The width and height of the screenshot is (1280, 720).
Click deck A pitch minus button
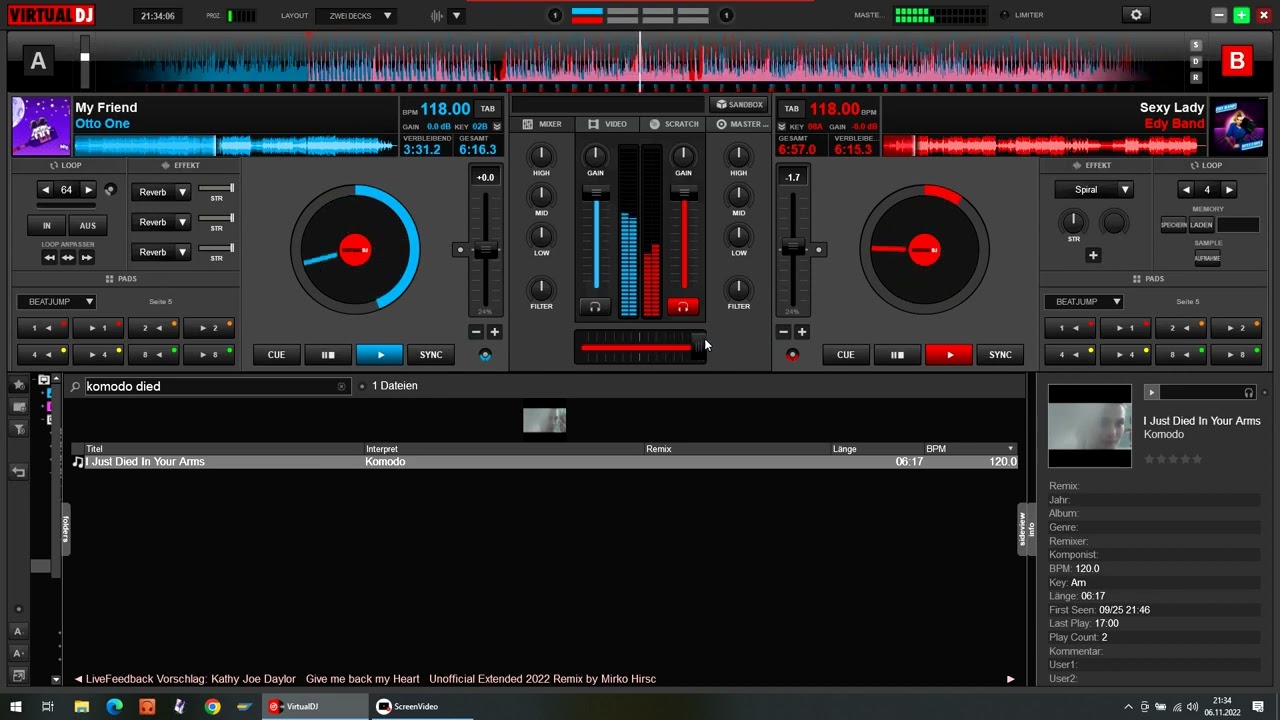476,332
